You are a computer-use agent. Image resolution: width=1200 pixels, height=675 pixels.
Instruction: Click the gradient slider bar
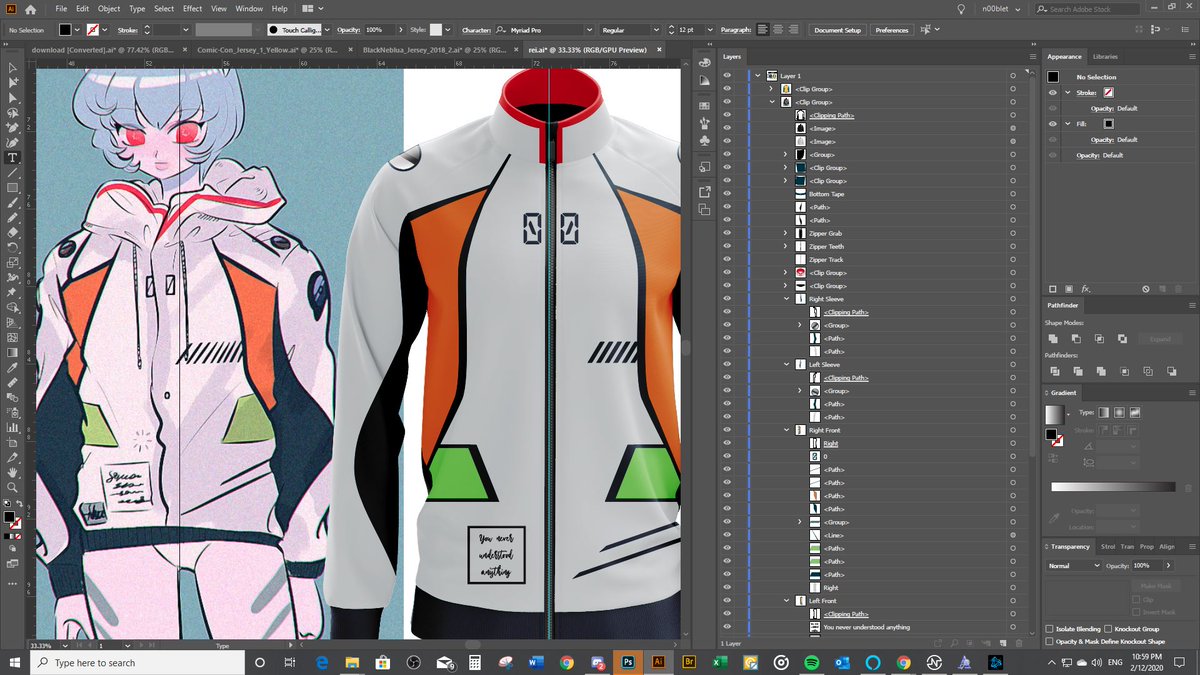1113,487
